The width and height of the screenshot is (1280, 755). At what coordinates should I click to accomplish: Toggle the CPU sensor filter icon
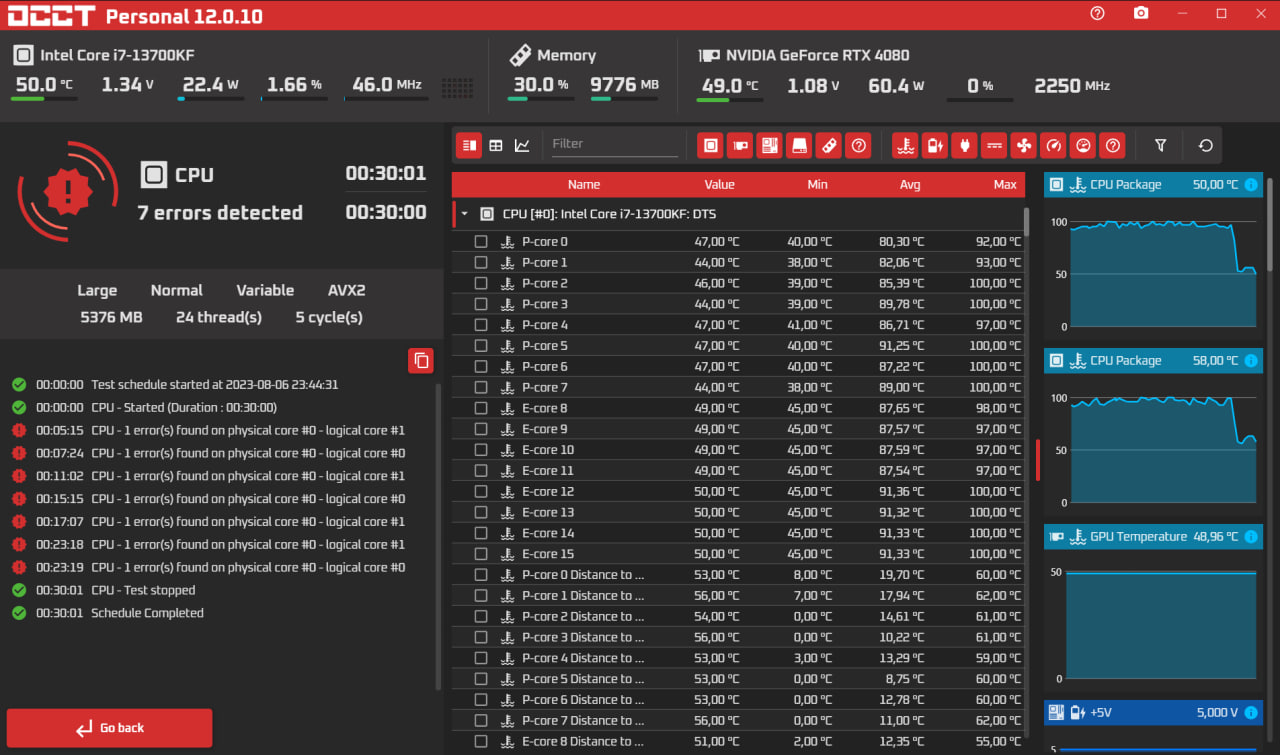(710, 145)
